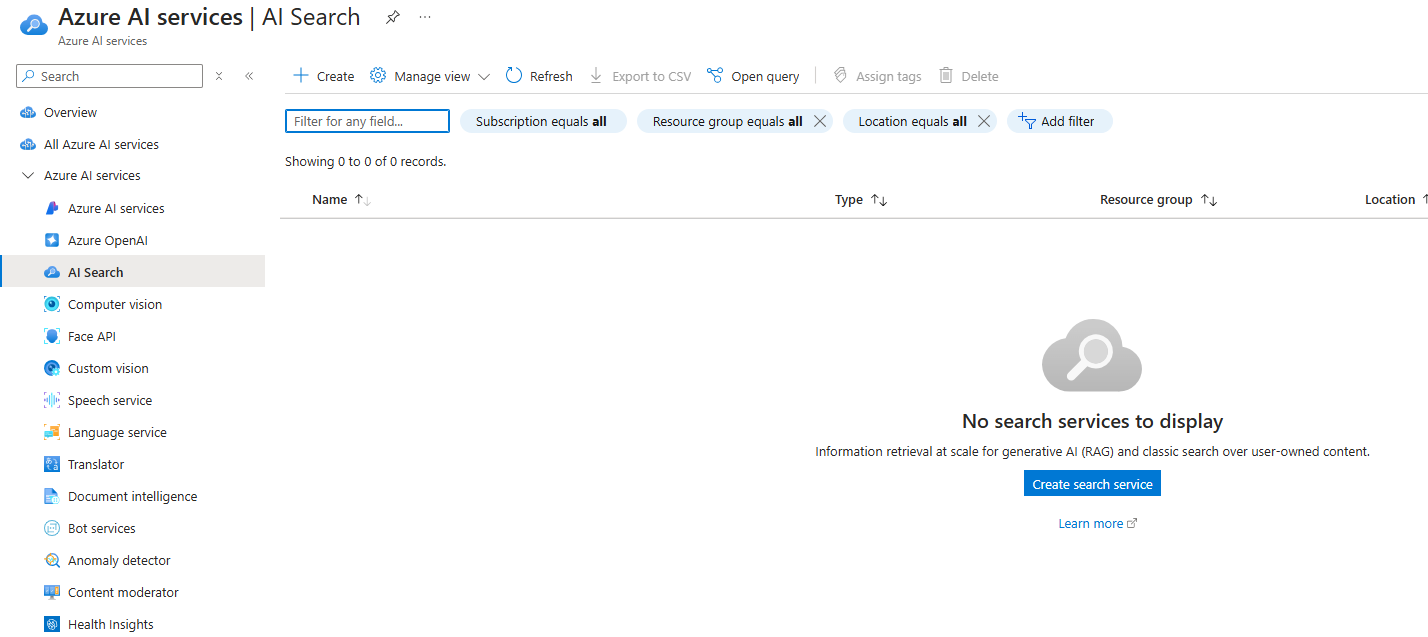
Task: Click the Azure AI services header logo
Action: [33, 25]
